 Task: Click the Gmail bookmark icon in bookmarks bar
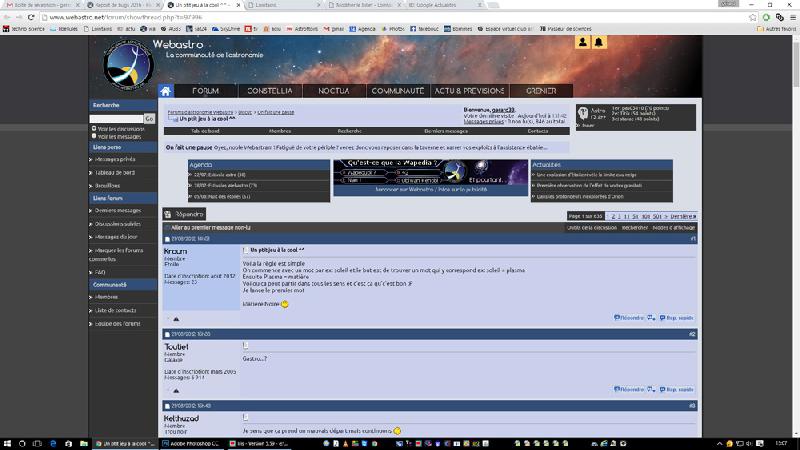(x=327, y=29)
